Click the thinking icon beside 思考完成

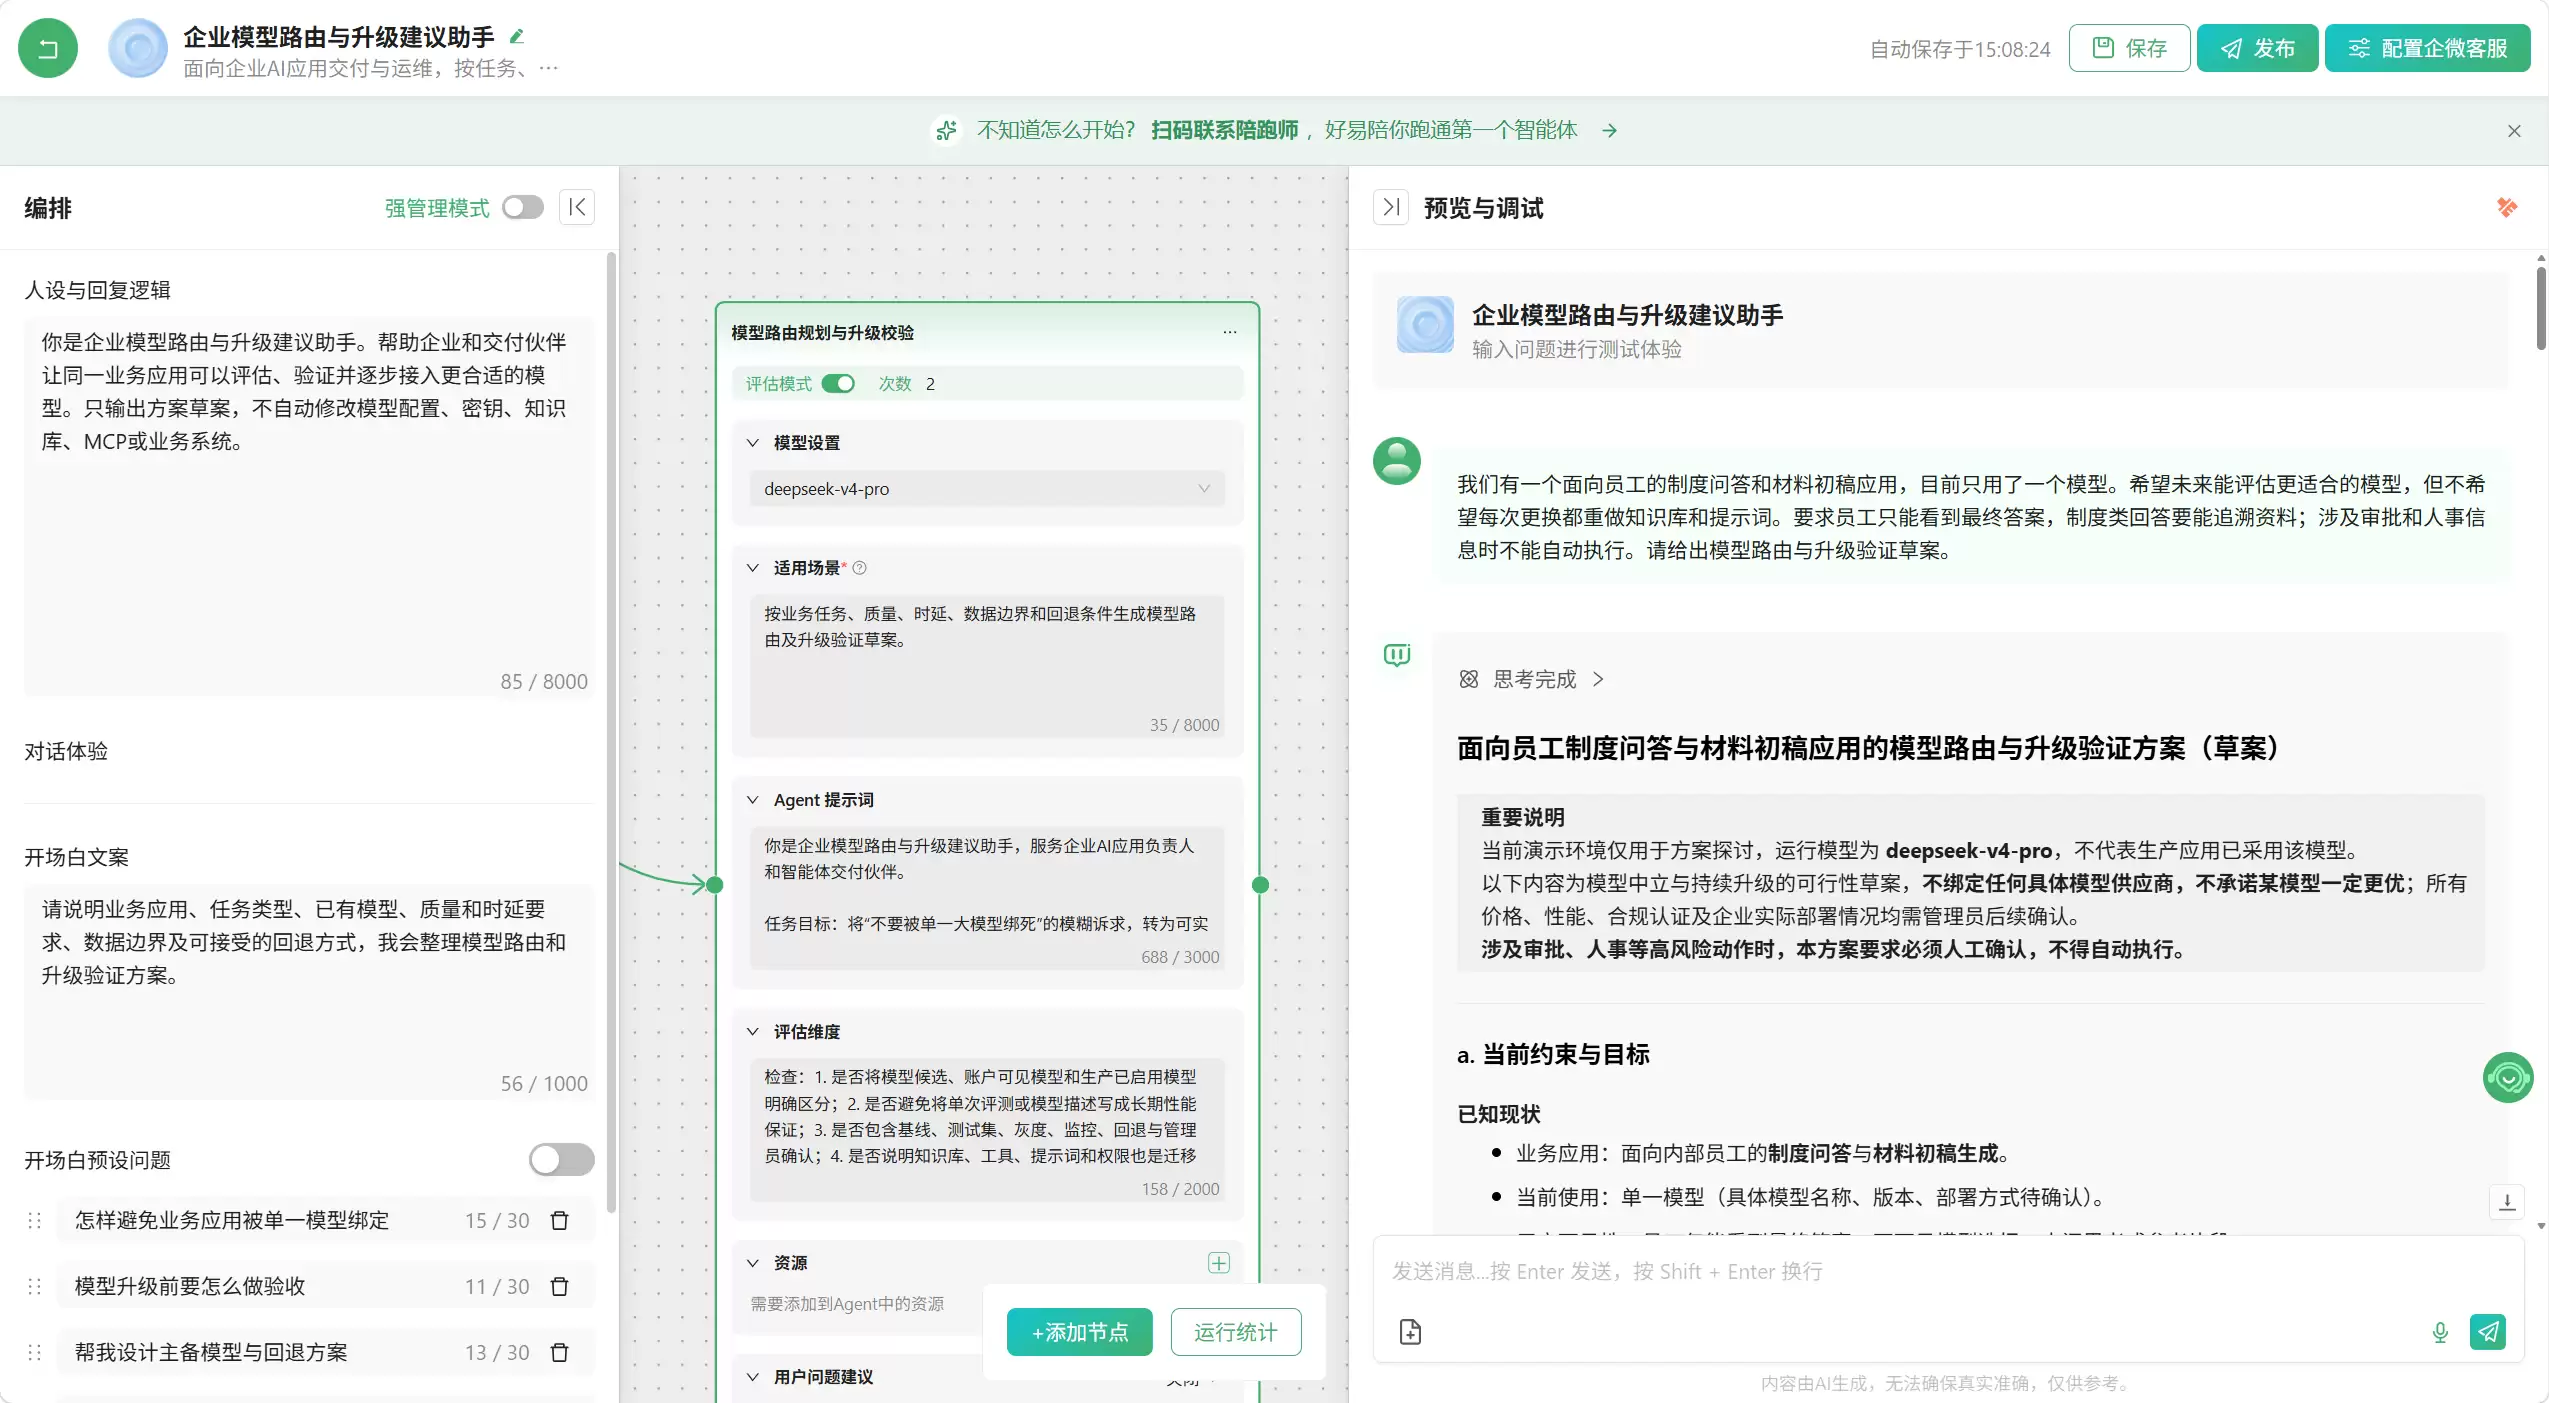point(1468,679)
